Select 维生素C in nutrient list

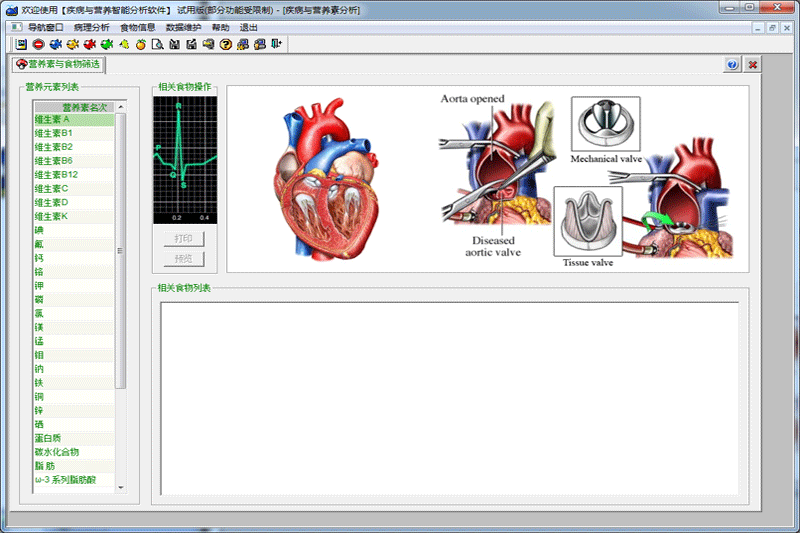[74, 189]
